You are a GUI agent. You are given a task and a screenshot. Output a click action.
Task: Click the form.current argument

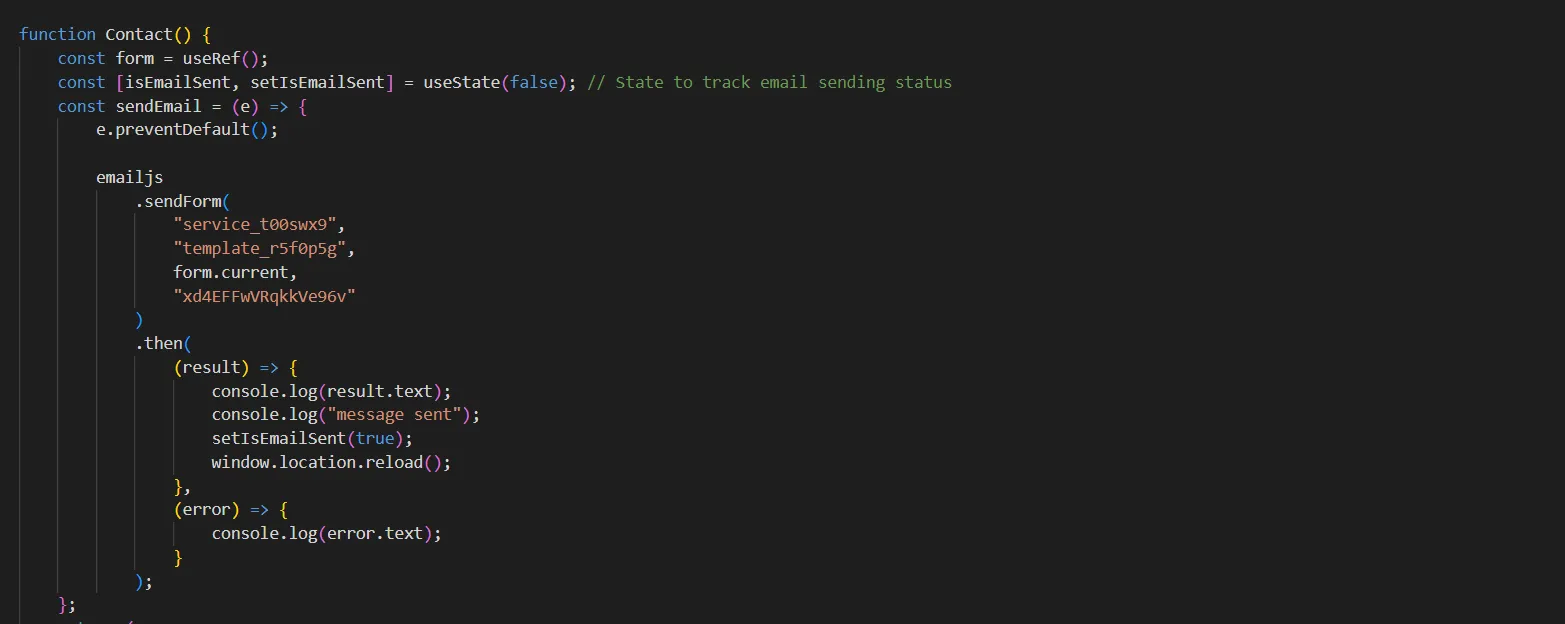[235, 272]
